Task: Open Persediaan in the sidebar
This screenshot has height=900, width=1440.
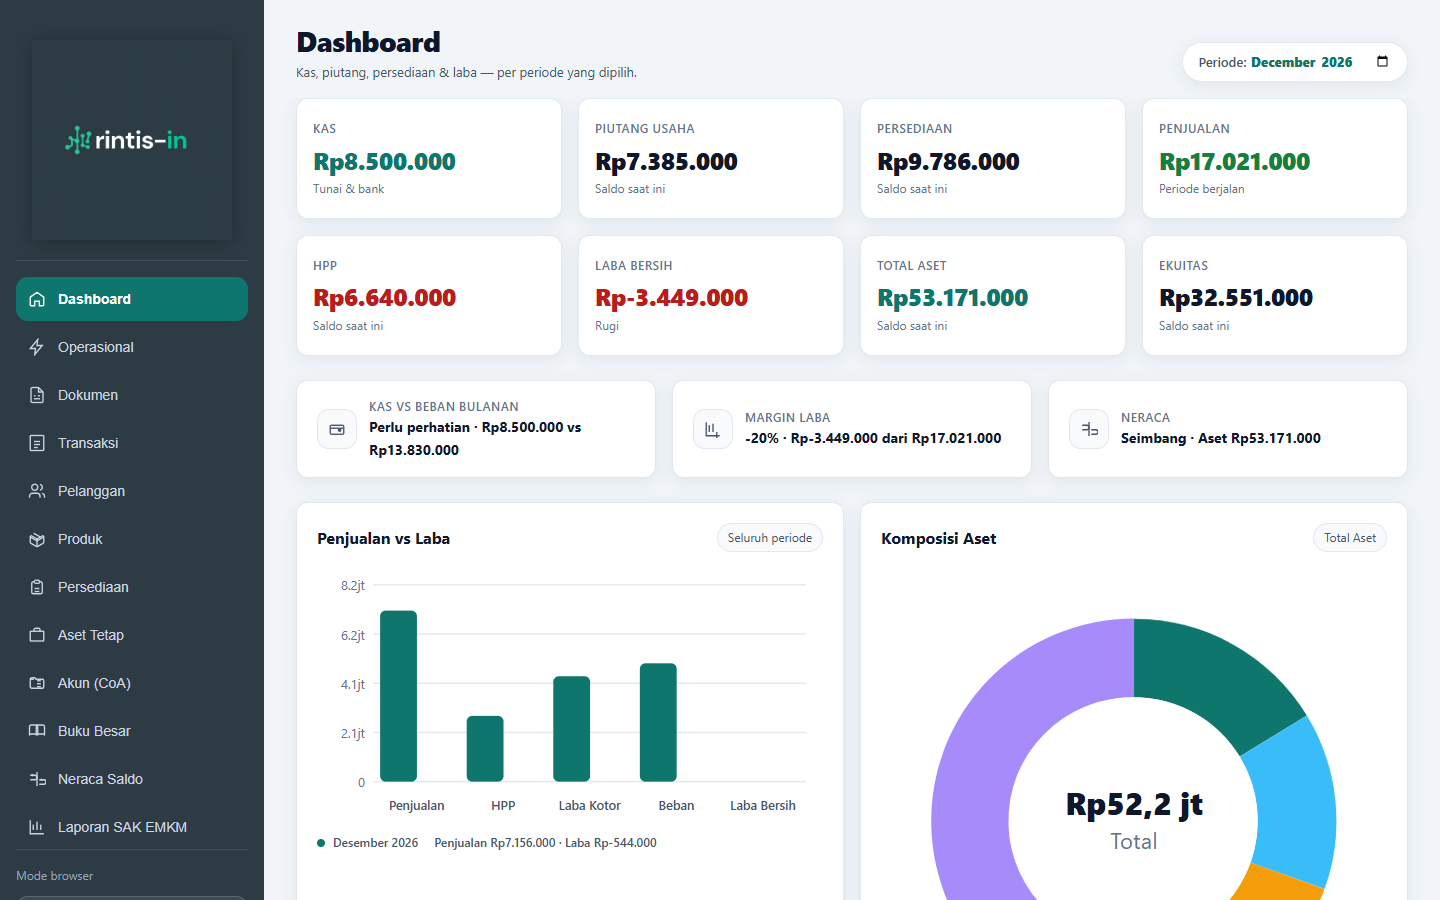Action: (132, 587)
